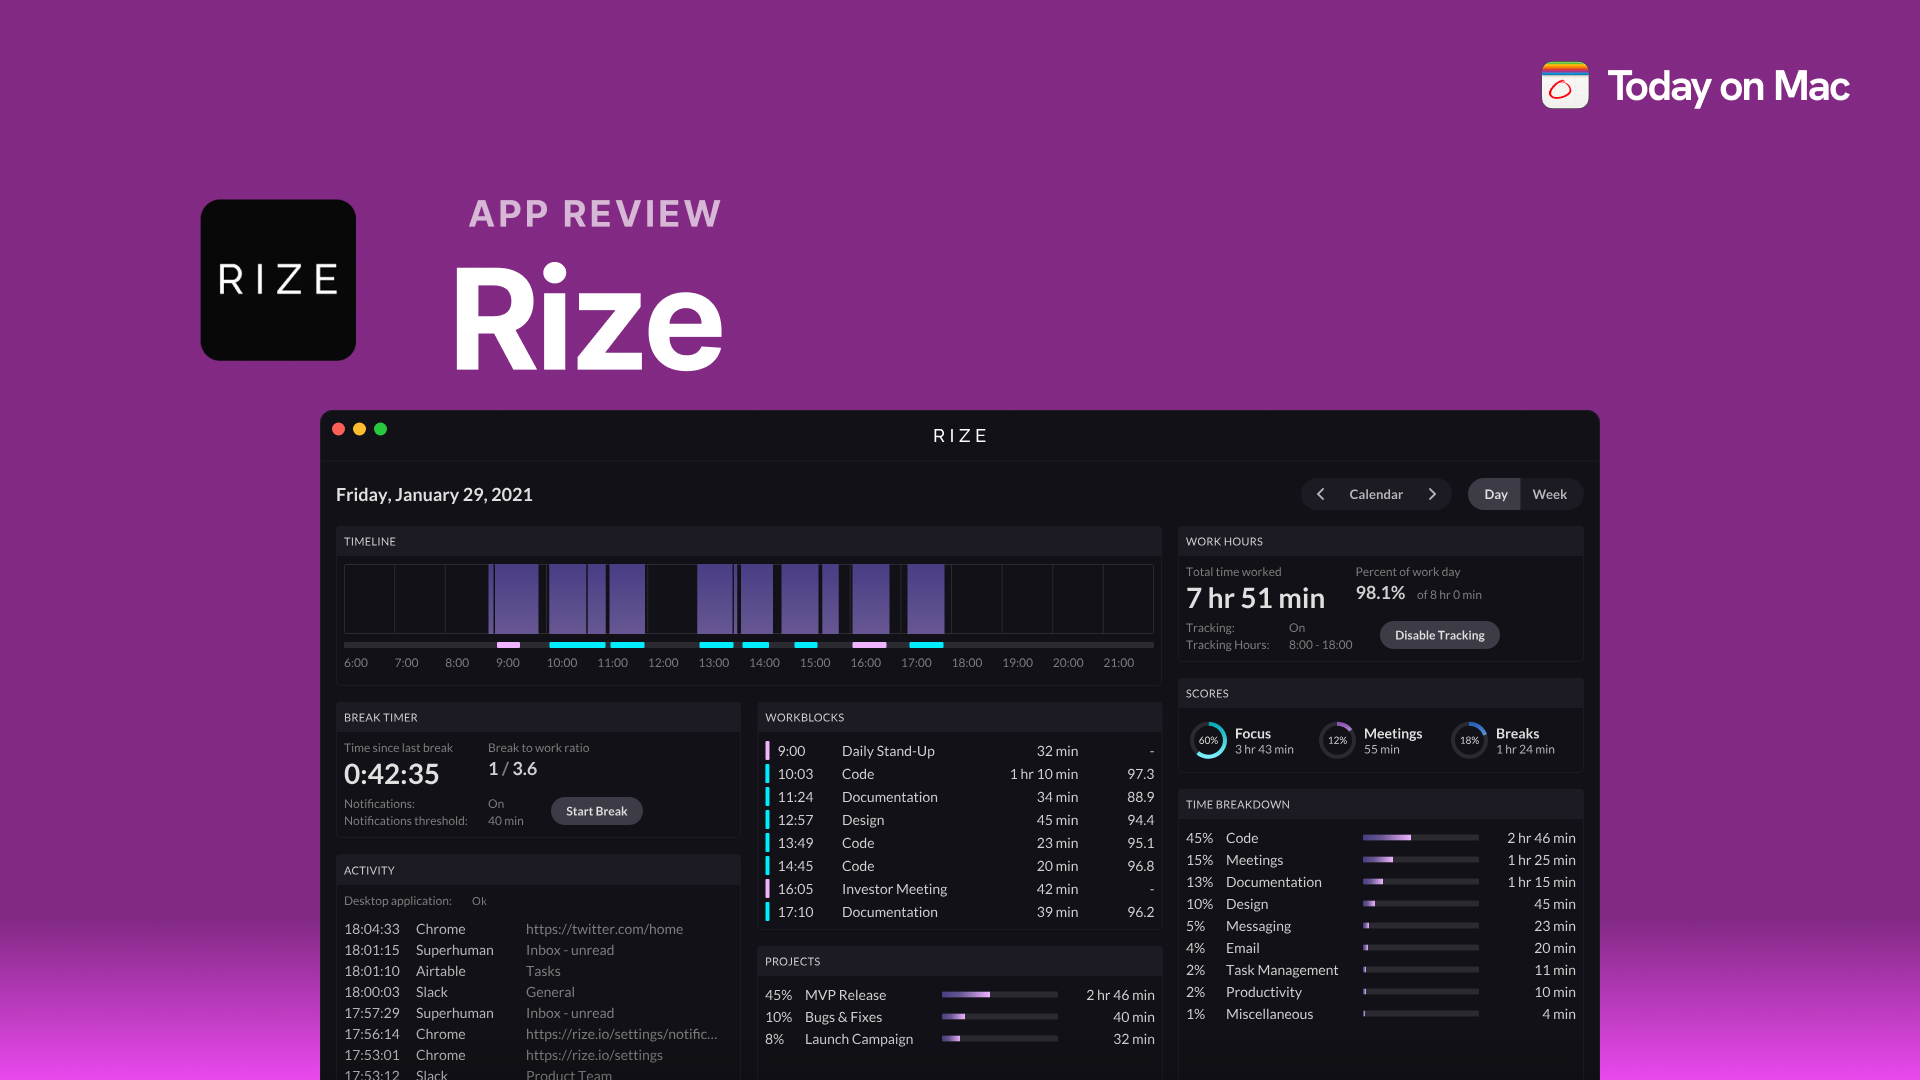1920x1080 pixels.
Task: Click the left chevron to view previous day
Action: tap(1320, 494)
